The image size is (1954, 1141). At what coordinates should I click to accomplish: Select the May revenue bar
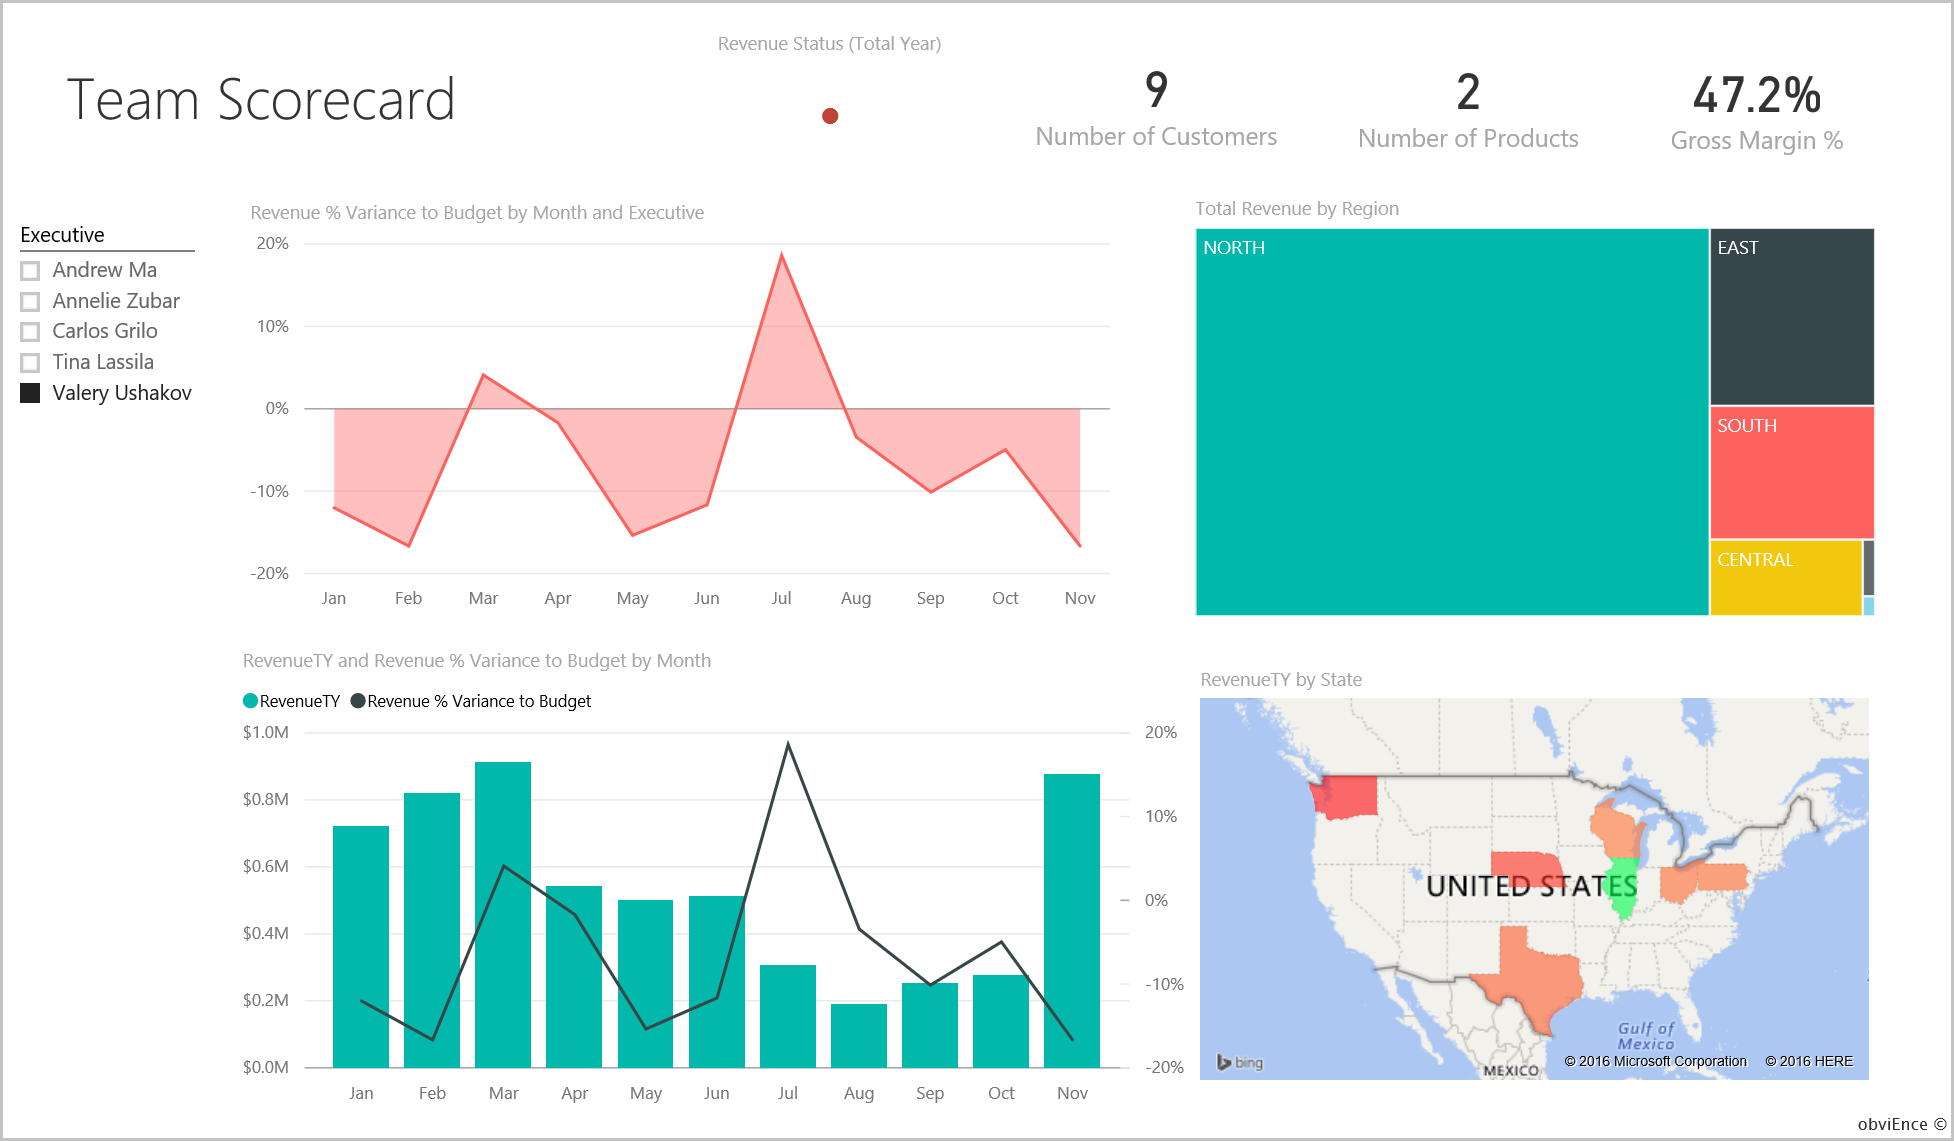(x=646, y=983)
